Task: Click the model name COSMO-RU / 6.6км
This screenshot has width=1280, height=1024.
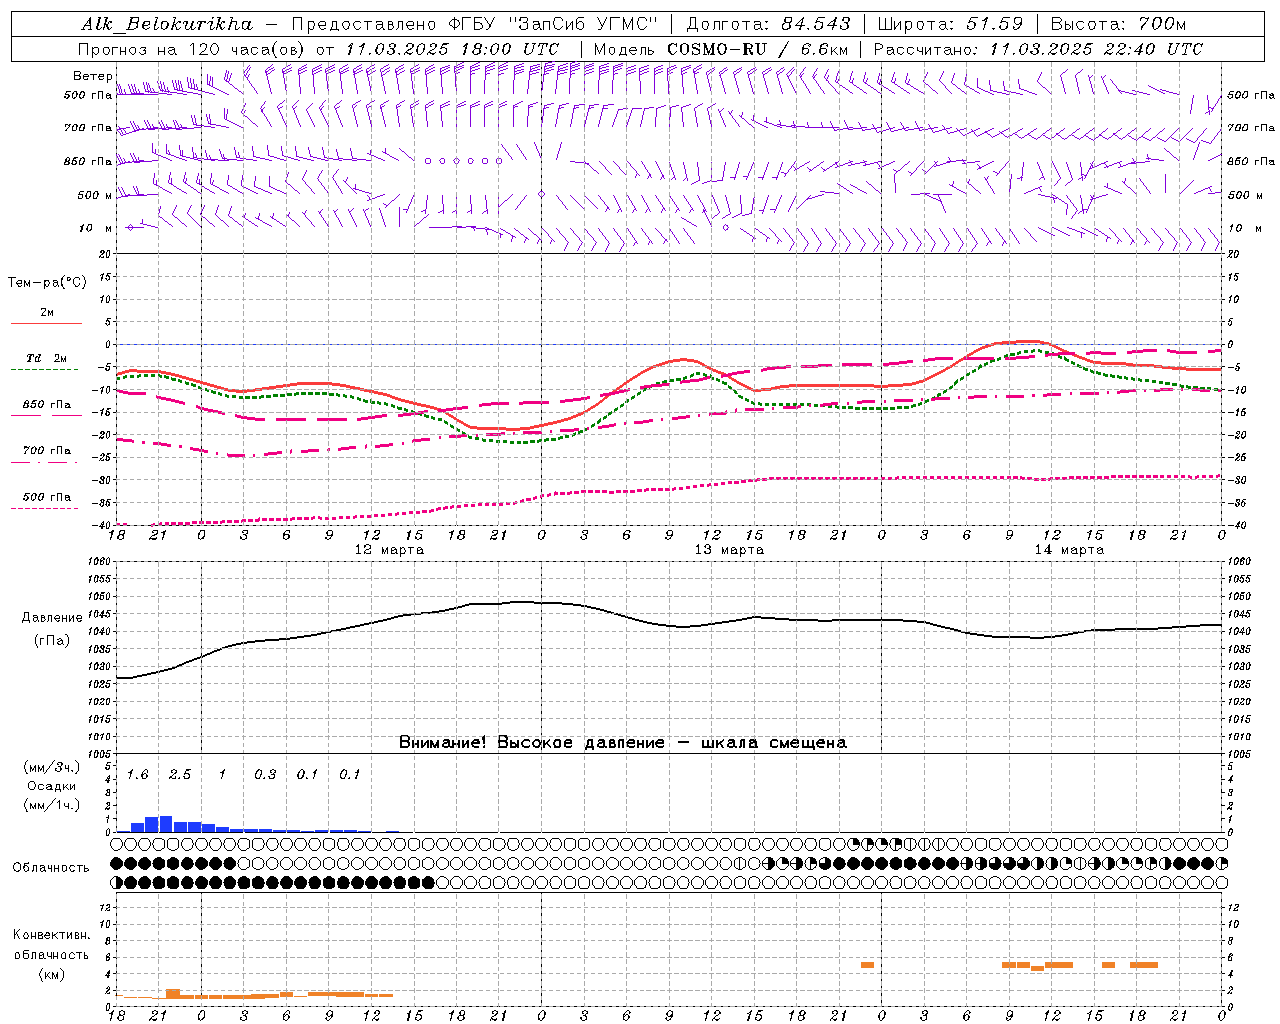Action: tap(757, 49)
